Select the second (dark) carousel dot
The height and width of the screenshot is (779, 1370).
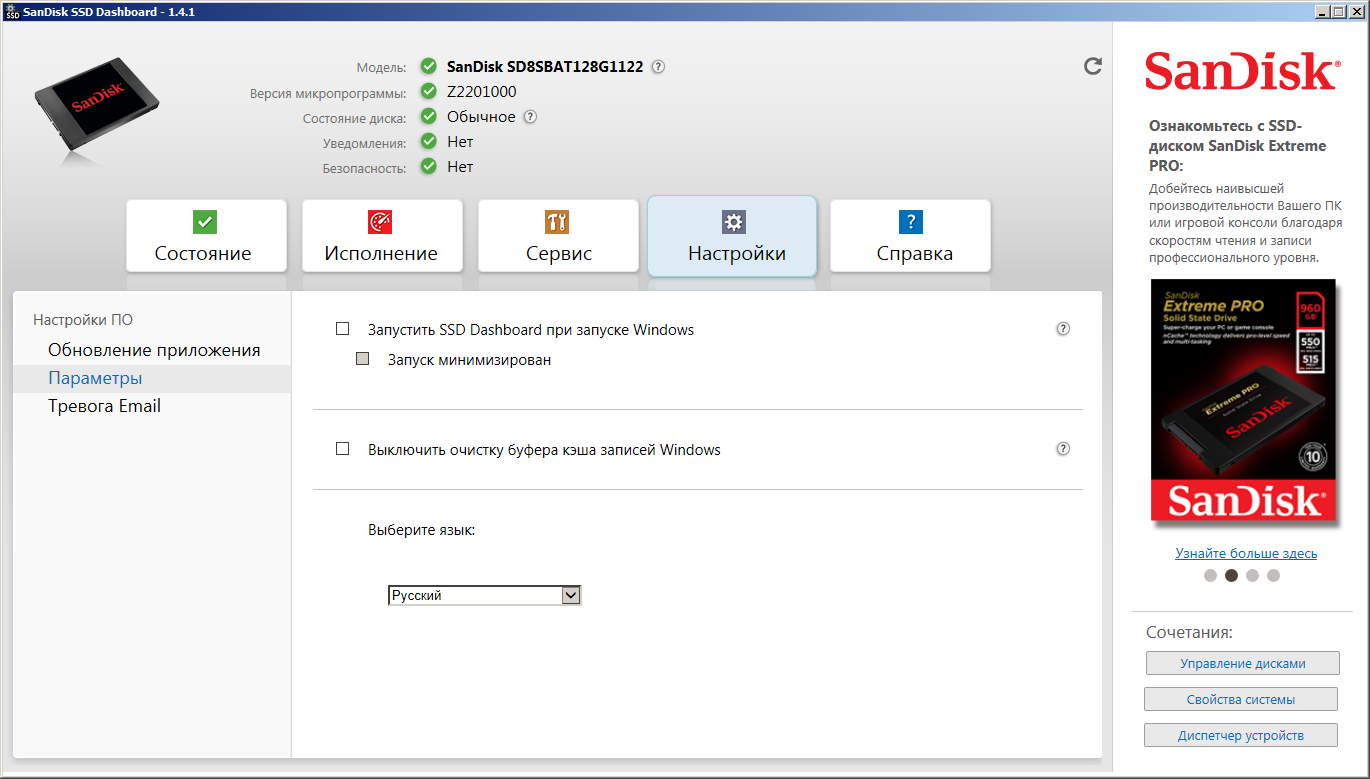[1231, 575]
